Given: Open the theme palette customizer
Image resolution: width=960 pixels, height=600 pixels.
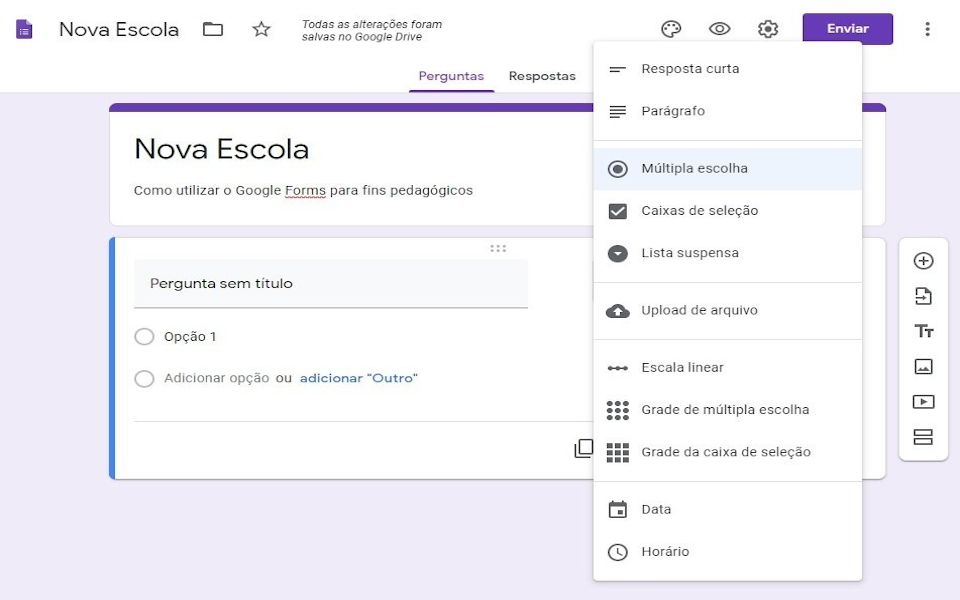Looking at the screenshot, I should [x=671, y=29].
